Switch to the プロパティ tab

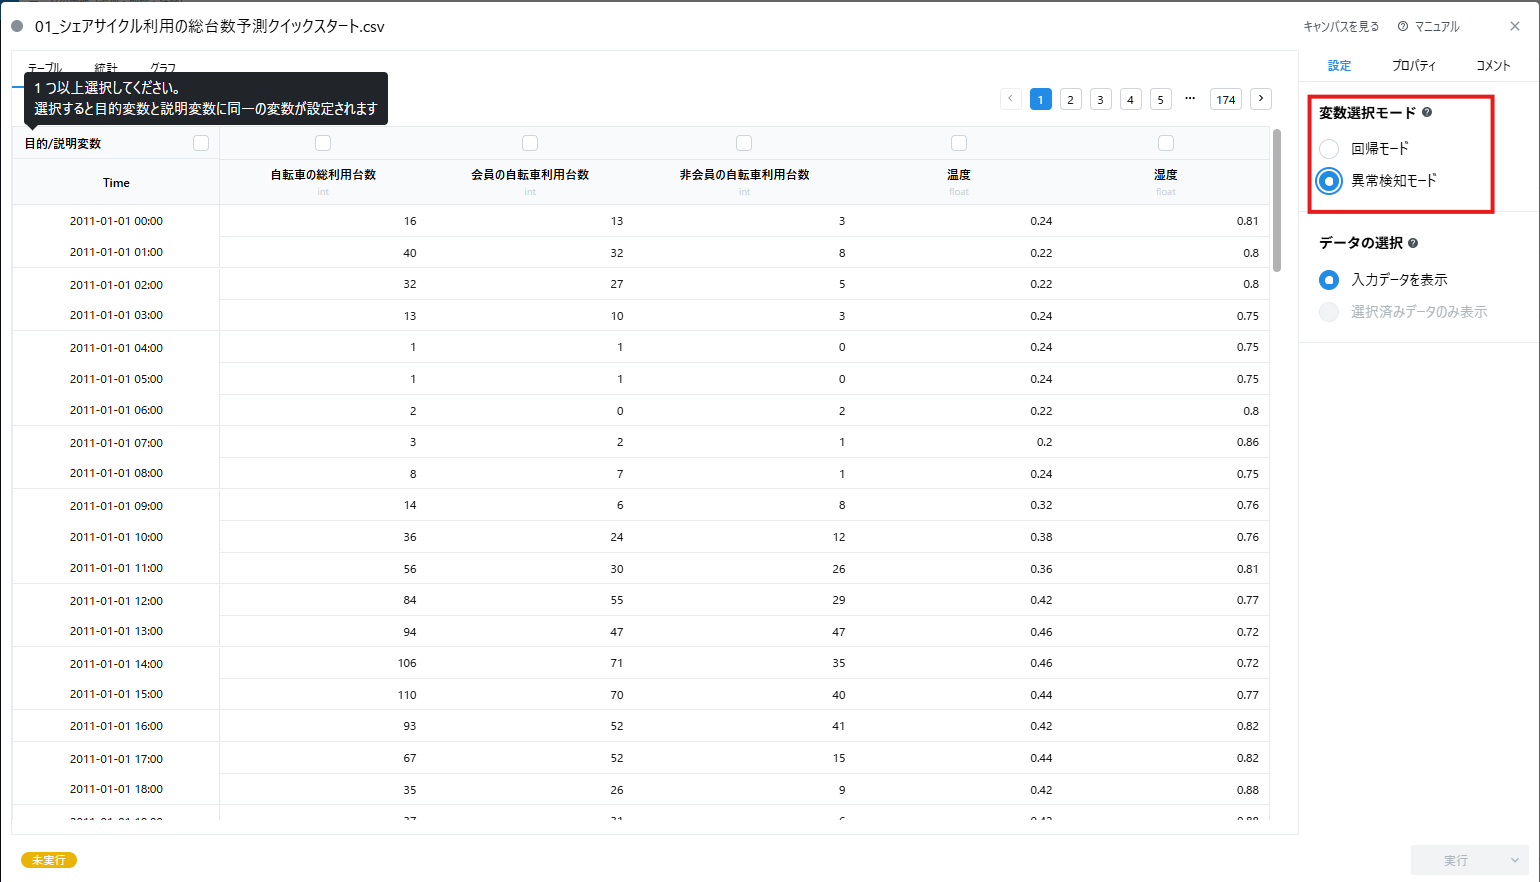click(x=1414, y=66)
